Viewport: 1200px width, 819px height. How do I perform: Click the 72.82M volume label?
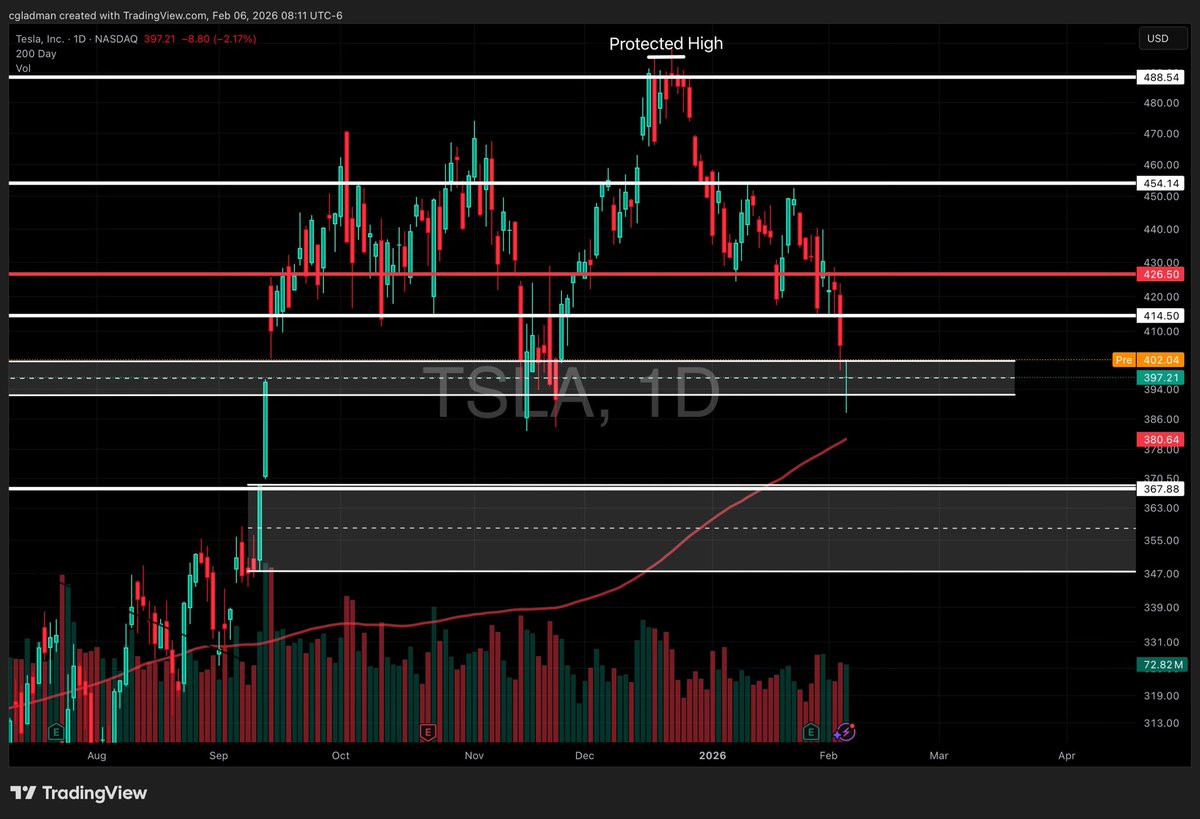1161,664
